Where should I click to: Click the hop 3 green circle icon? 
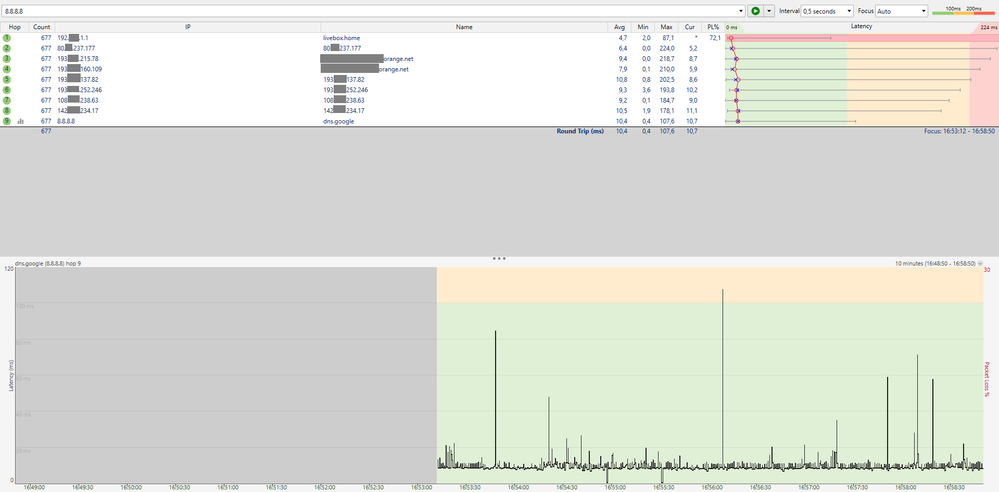click(x=7, y=59)
